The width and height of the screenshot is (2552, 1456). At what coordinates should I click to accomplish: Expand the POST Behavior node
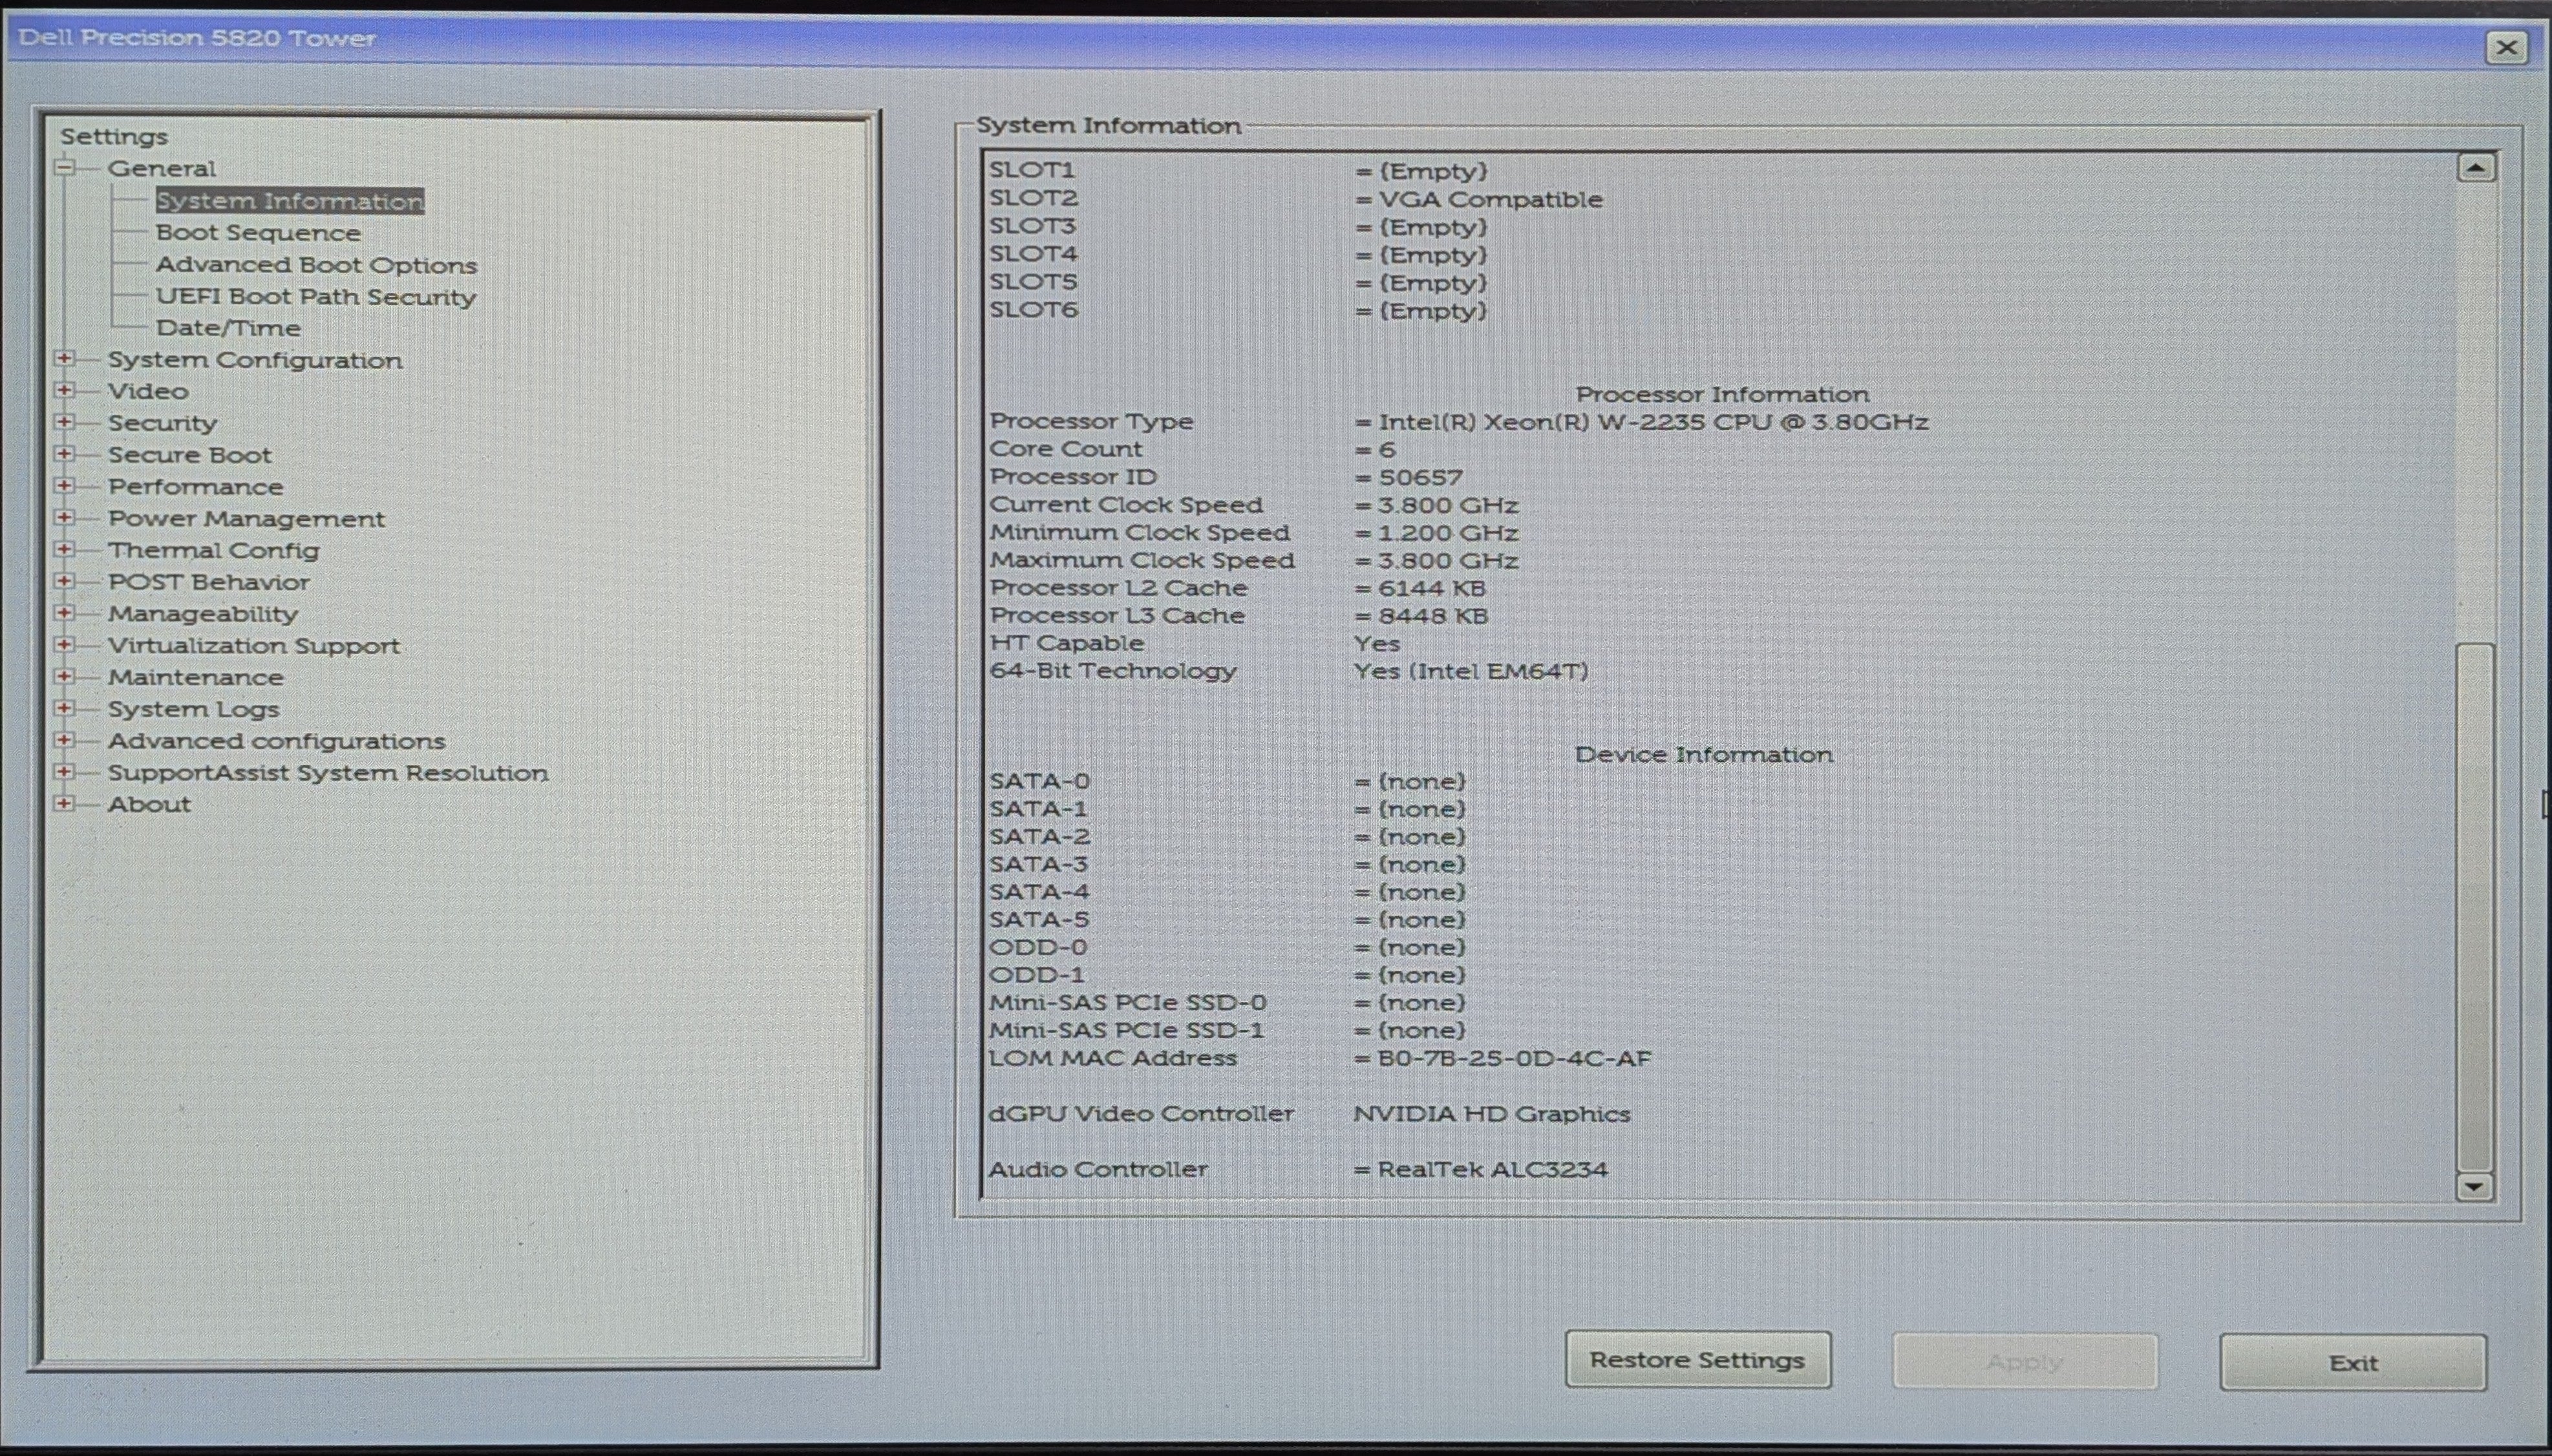pyautogui.click(x=65, y=582)
